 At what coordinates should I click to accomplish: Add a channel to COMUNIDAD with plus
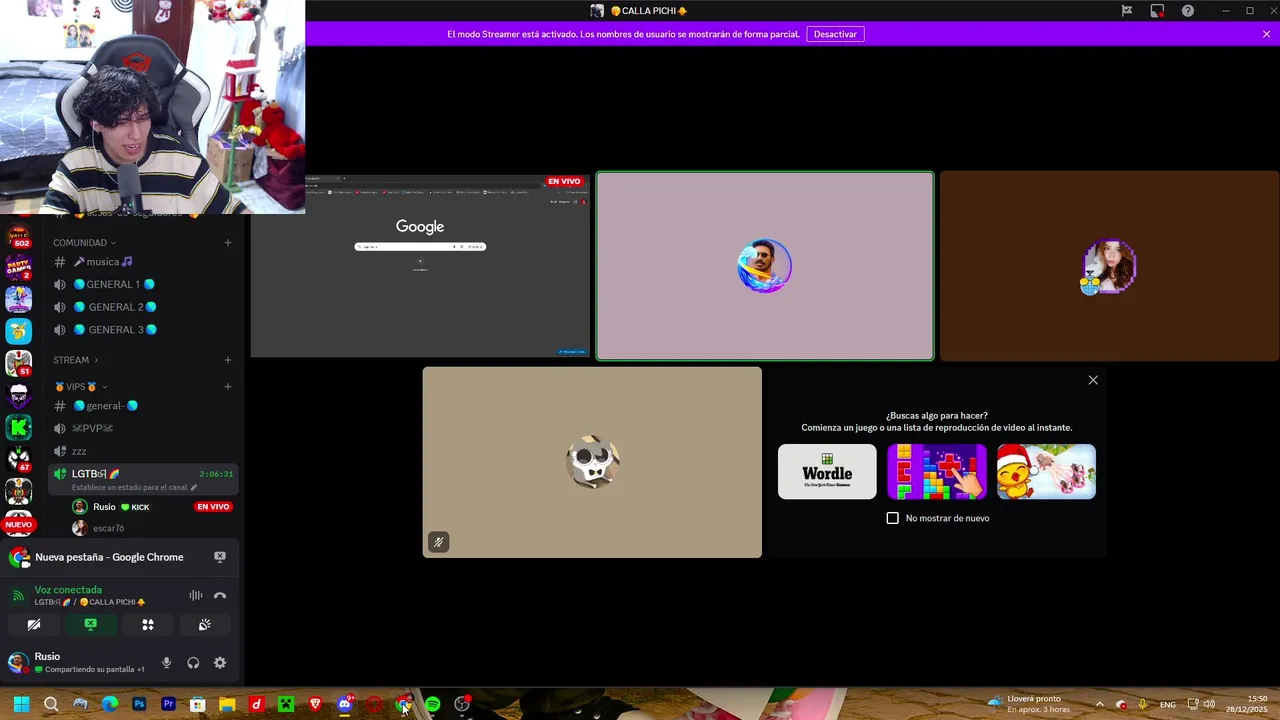[x=228, y=243]
